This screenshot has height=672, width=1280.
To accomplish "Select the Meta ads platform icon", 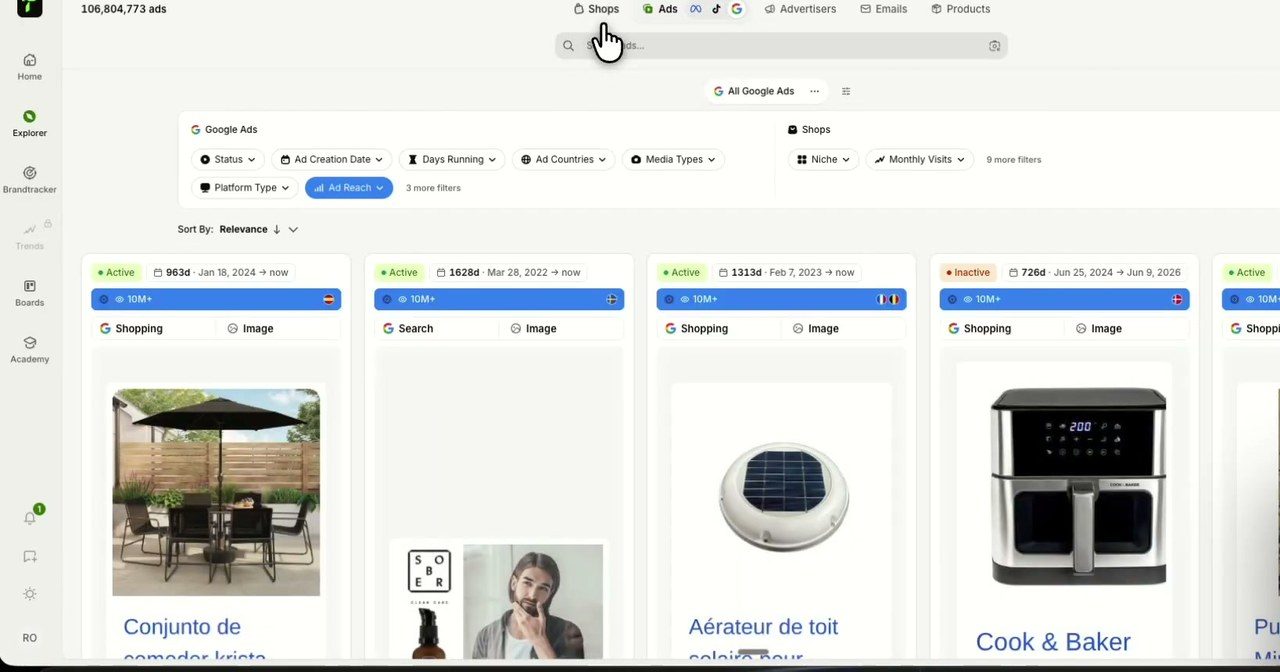I will click(x=696, y=9).
